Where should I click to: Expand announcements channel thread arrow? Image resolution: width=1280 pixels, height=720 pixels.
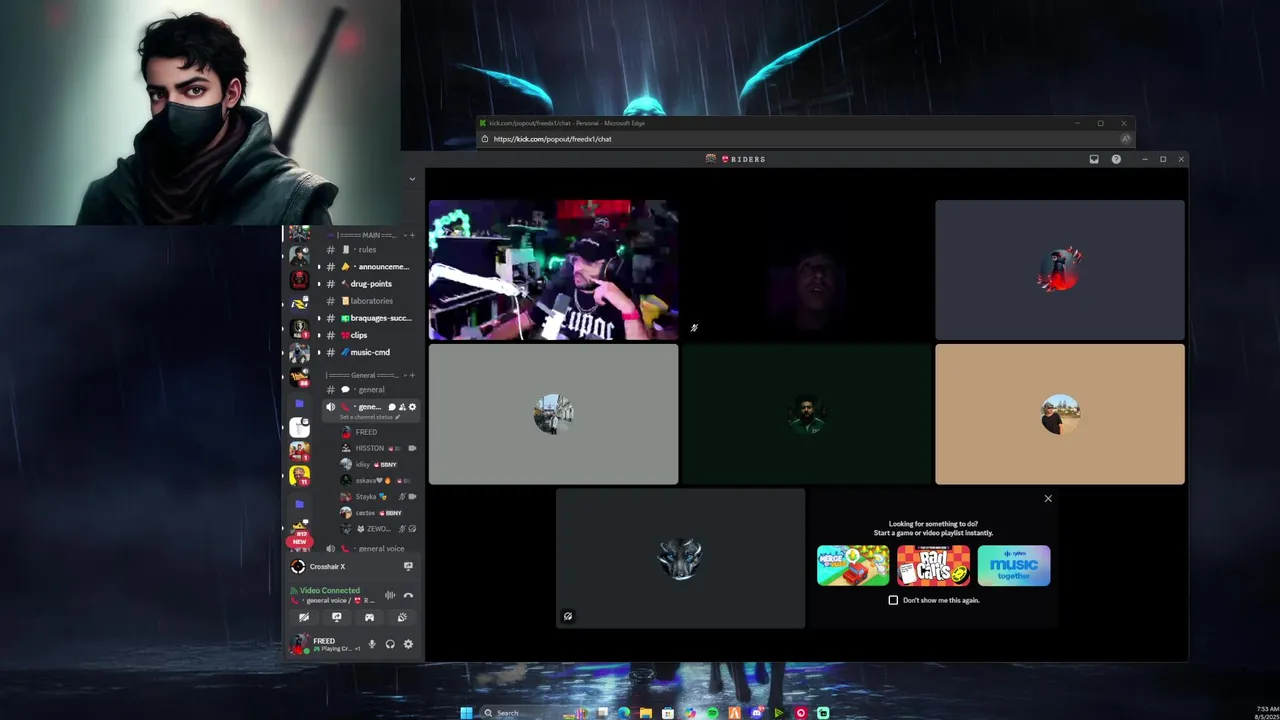click(319, 267)
